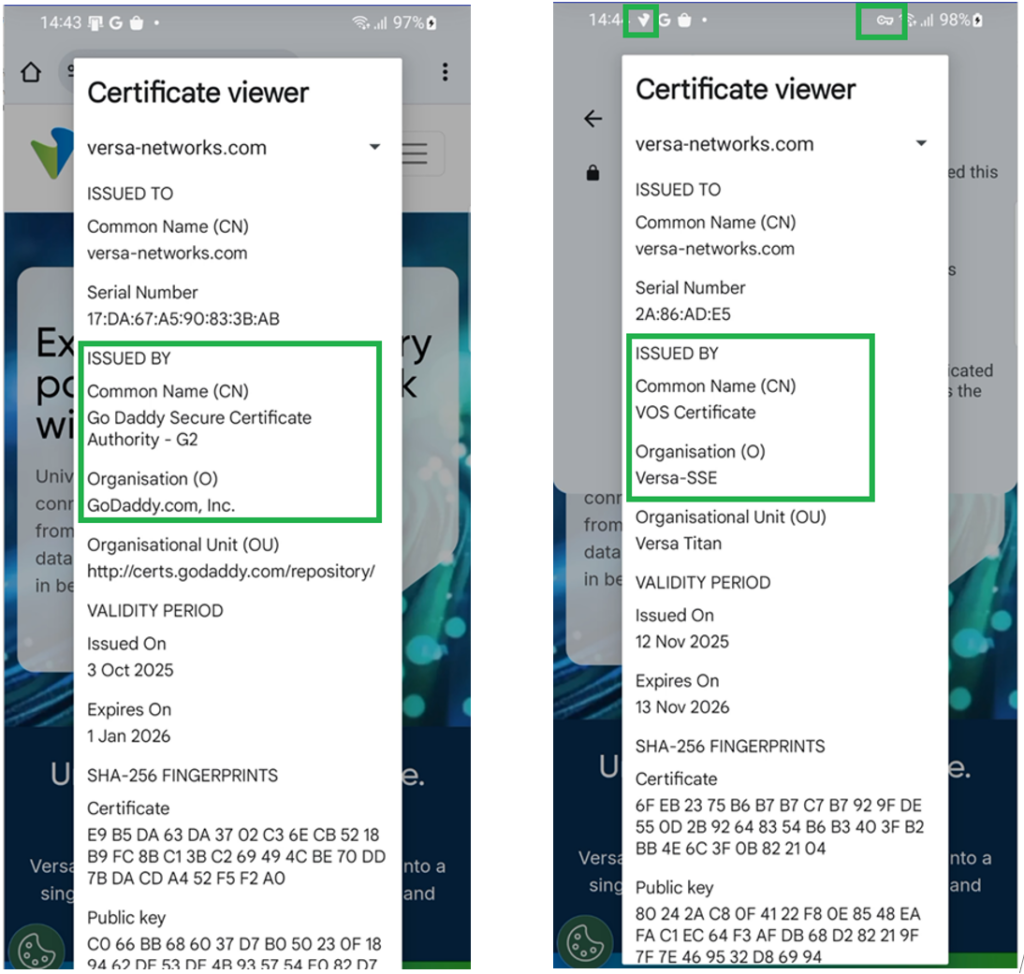The image size is (1024, 974).
Task: Click the cookie settings icon in left screenshot
Action: (37, 944)
